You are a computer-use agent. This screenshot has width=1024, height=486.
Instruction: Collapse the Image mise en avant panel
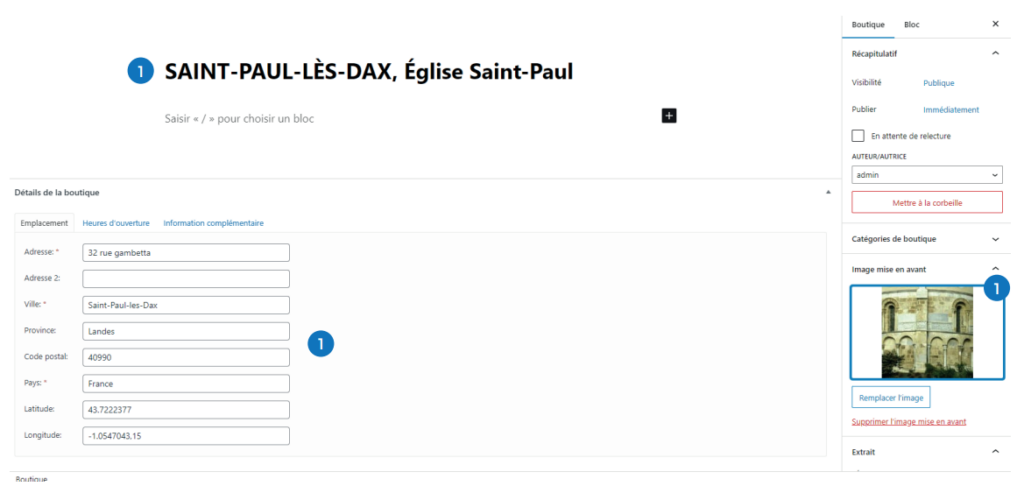[995, 269]
